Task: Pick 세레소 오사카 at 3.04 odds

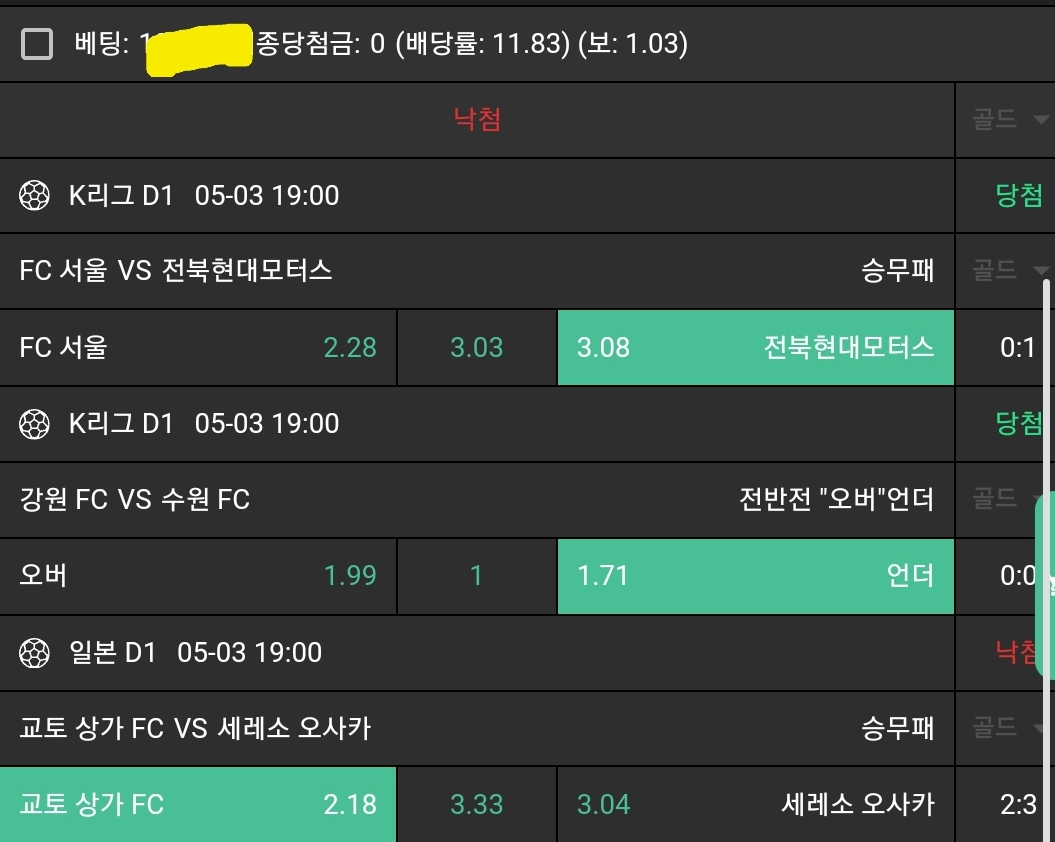Action: point(755,804)
